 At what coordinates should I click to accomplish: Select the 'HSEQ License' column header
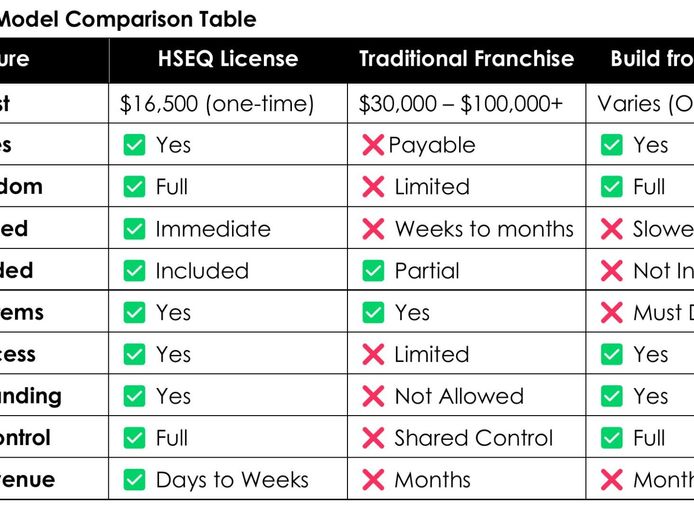pyautogui.click(x=228, y=59)
